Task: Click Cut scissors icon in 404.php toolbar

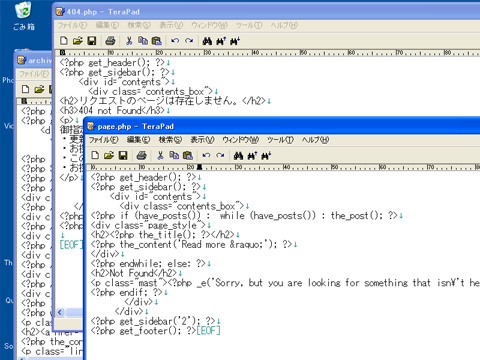Action: coord(129,41)
